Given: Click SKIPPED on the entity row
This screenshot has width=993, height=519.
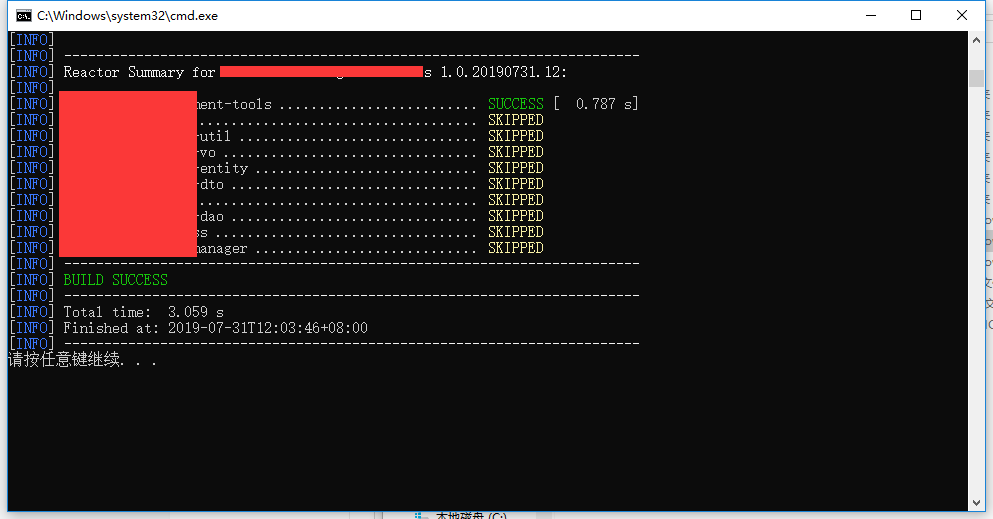Looking at the screenshot, I should (x=515, y=168).
